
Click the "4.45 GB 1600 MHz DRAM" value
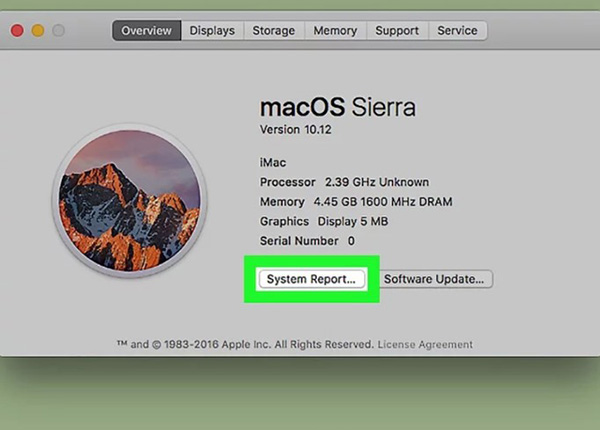[383, 202]
